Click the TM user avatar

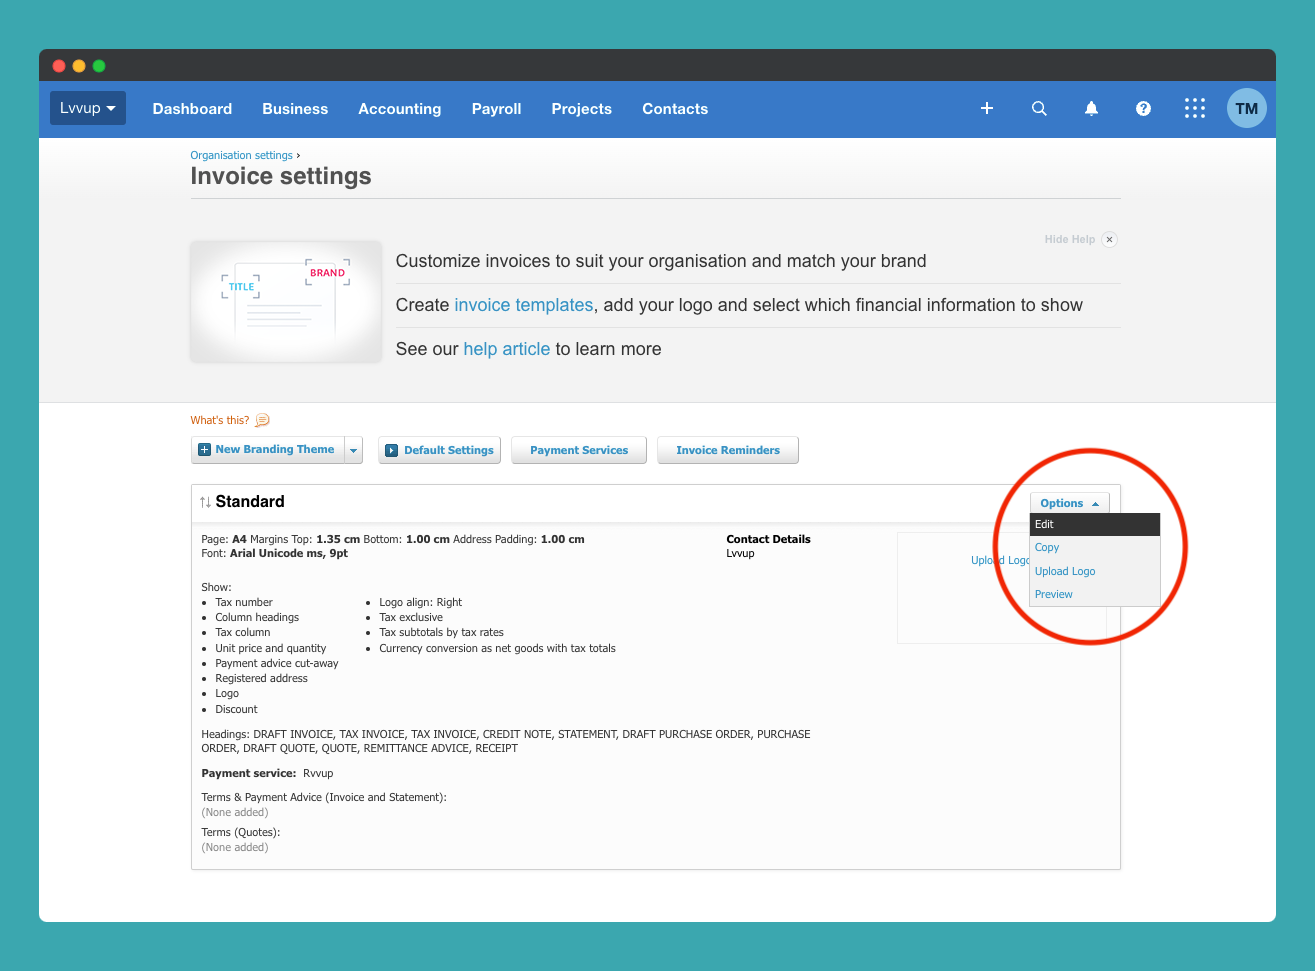(1247, 108)
